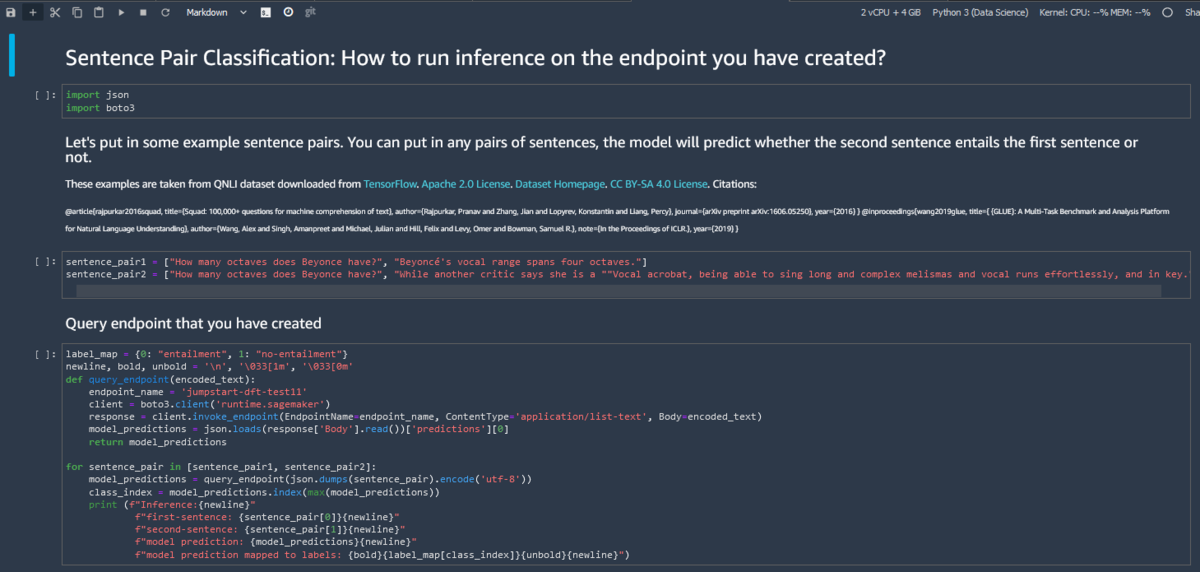Switch the Python 3 (Data Science) kernel
The image size is (1200, 572).
(x=979, y=12)
